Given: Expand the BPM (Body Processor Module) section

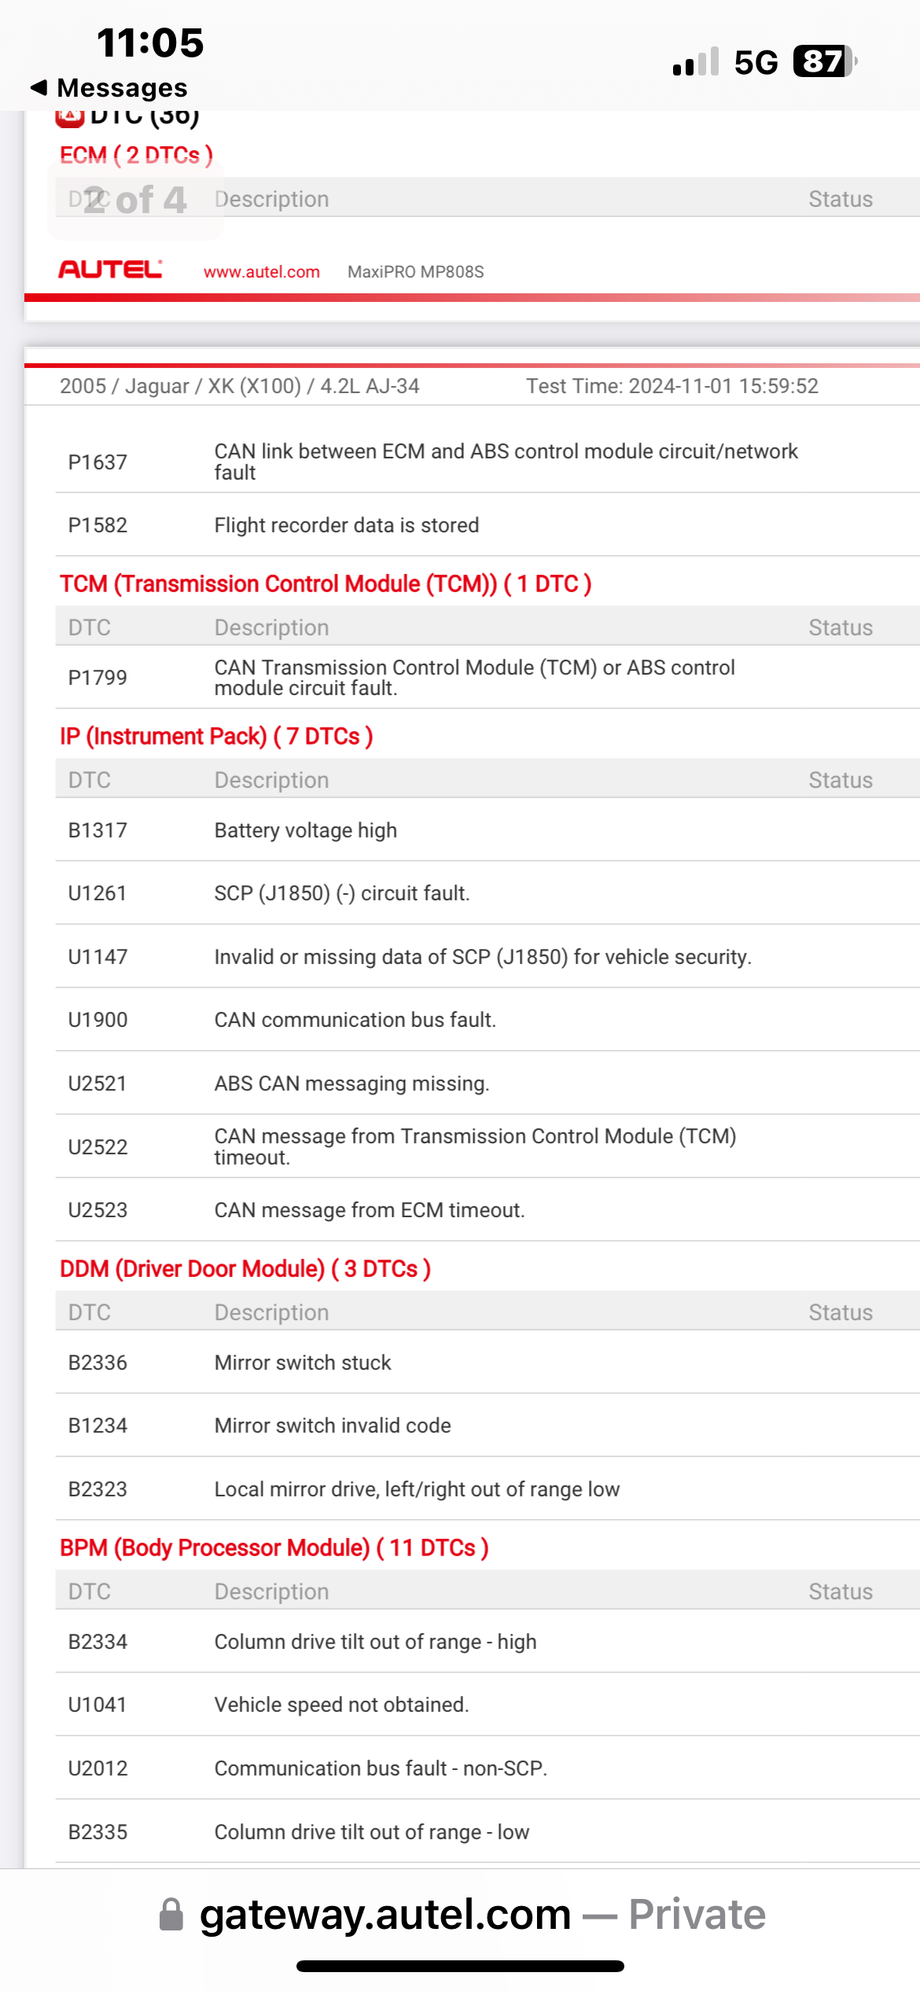Looking at the screenshot, I should point(273,1547).
